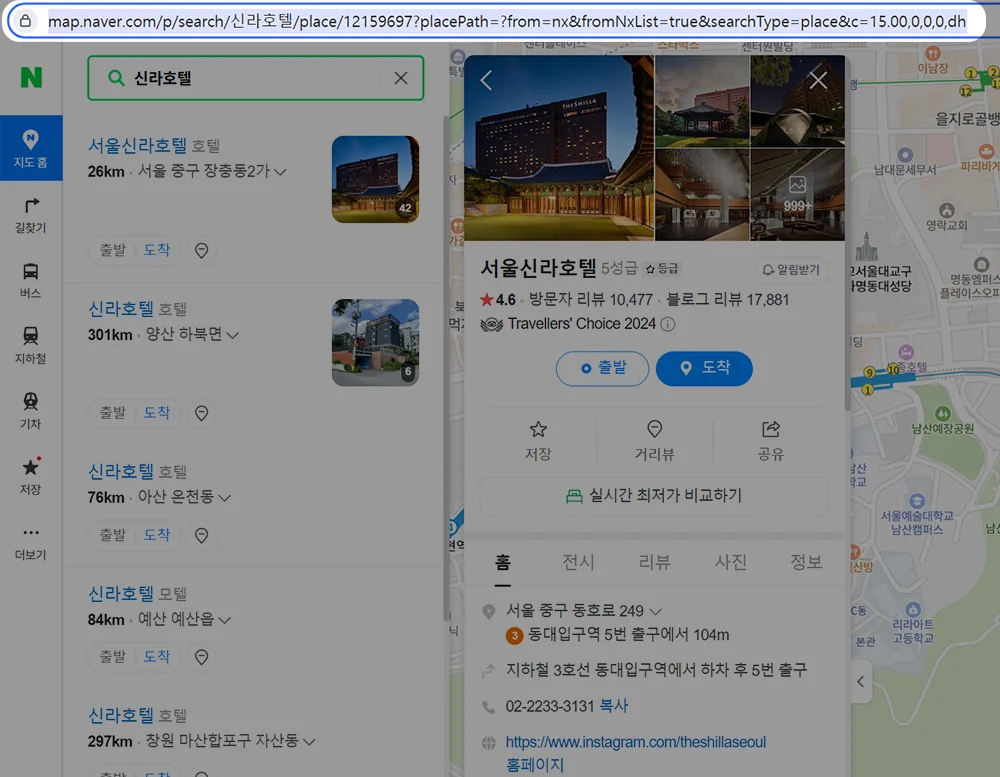Image resolution: width=1000 pixels, height=777 pixels.
Task: Go back using detail panel arrow
Action: pyautogui.click(x=487, y=80)
